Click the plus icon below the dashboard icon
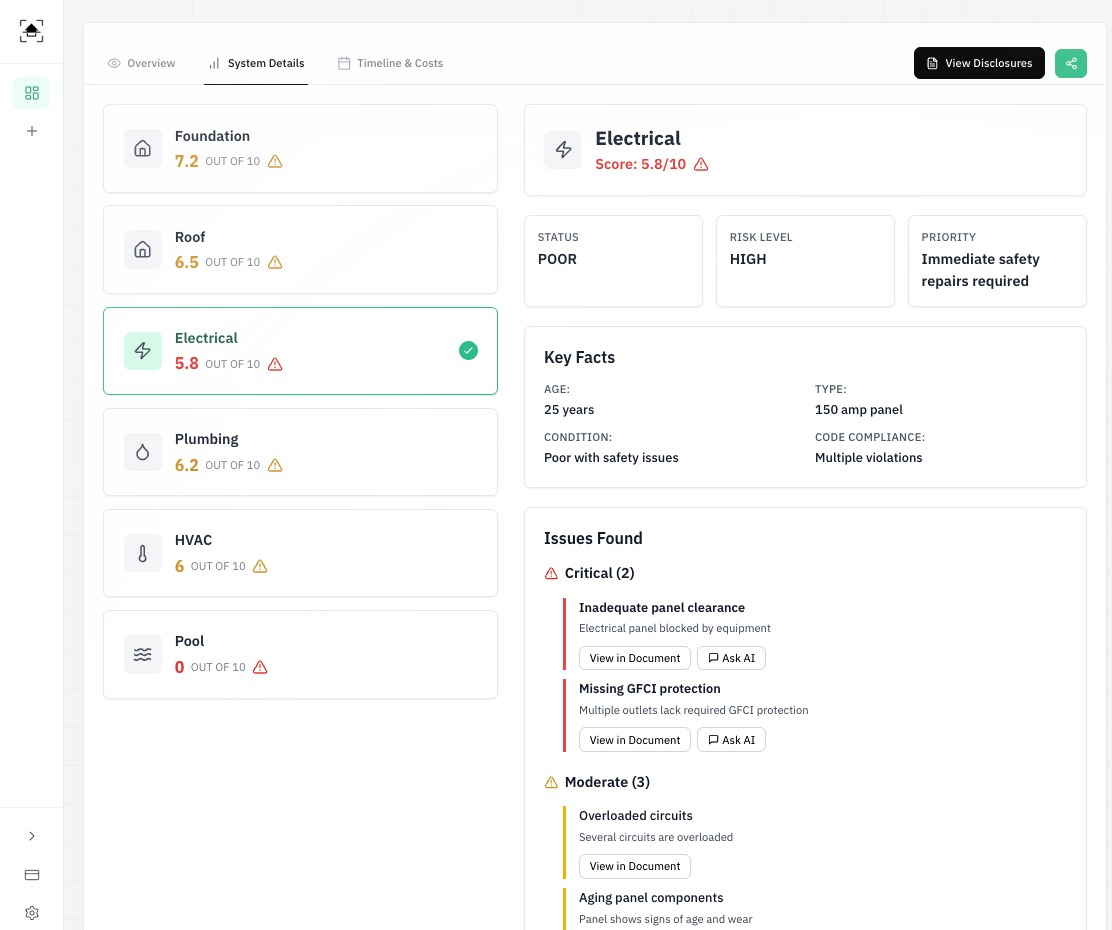 [x=32, y=131]
